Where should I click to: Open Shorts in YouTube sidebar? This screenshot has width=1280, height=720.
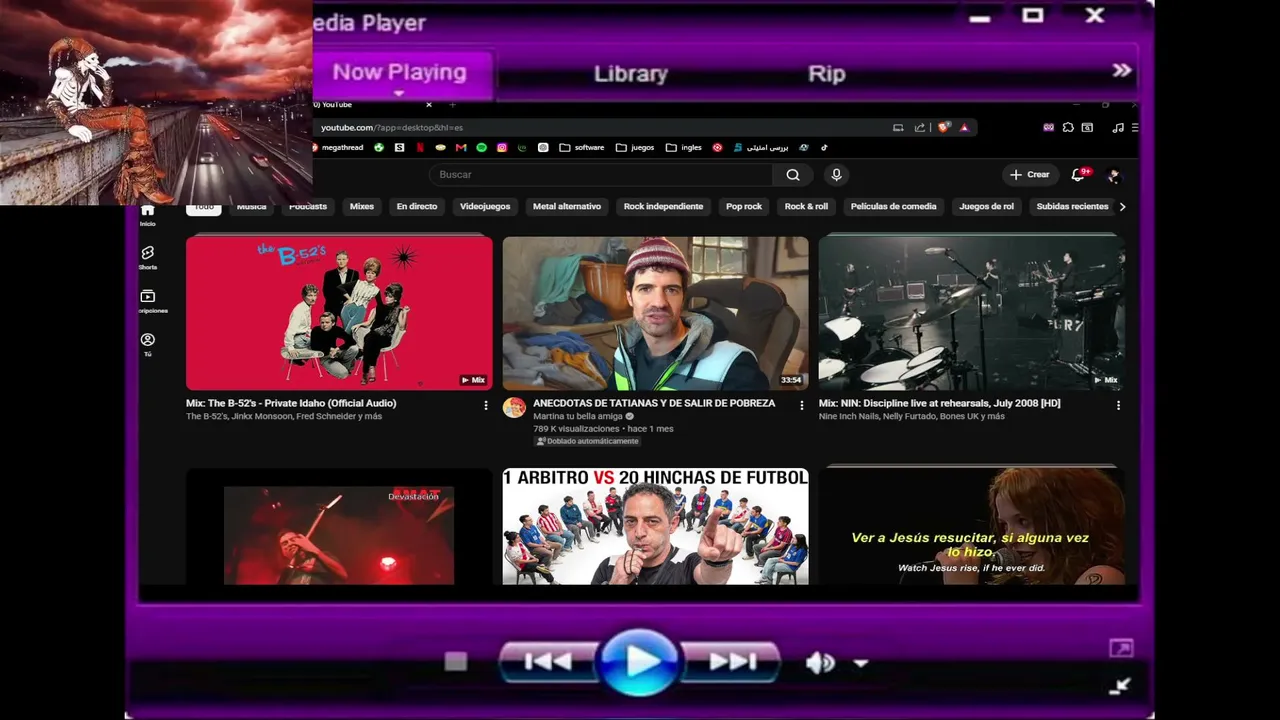148,258
